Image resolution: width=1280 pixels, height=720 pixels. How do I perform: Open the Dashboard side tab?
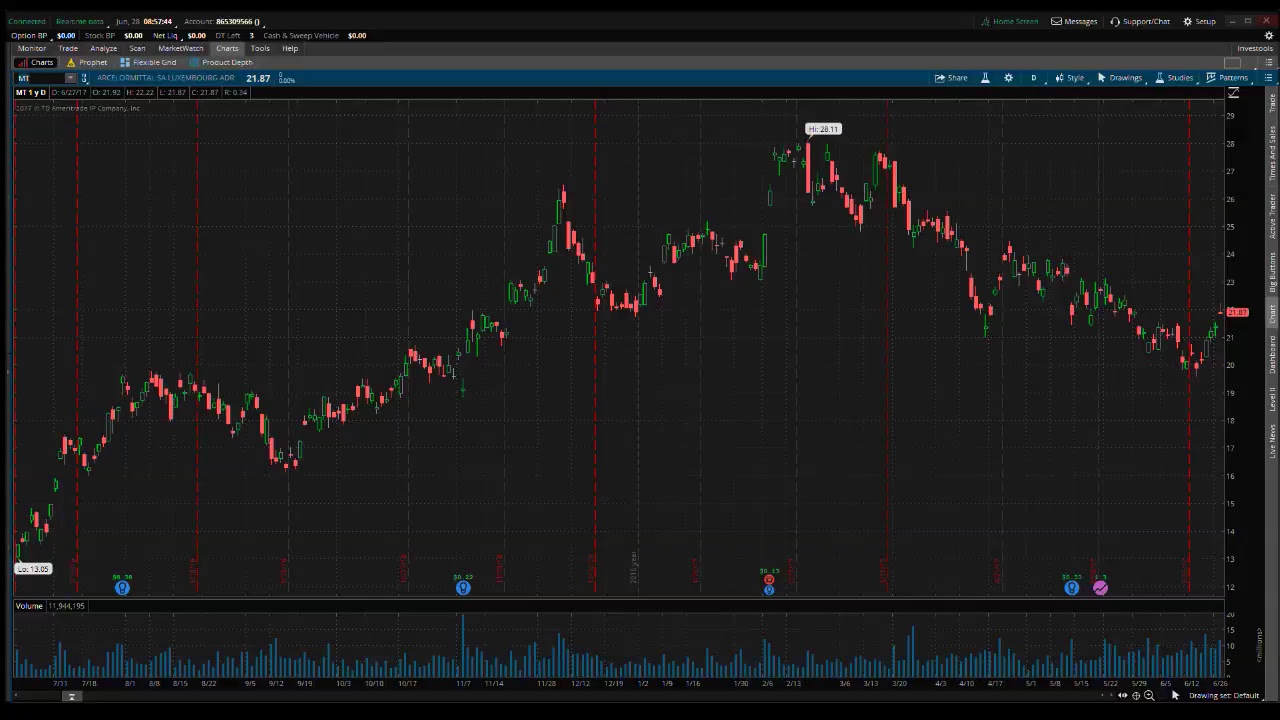(x=1273, y=355)
